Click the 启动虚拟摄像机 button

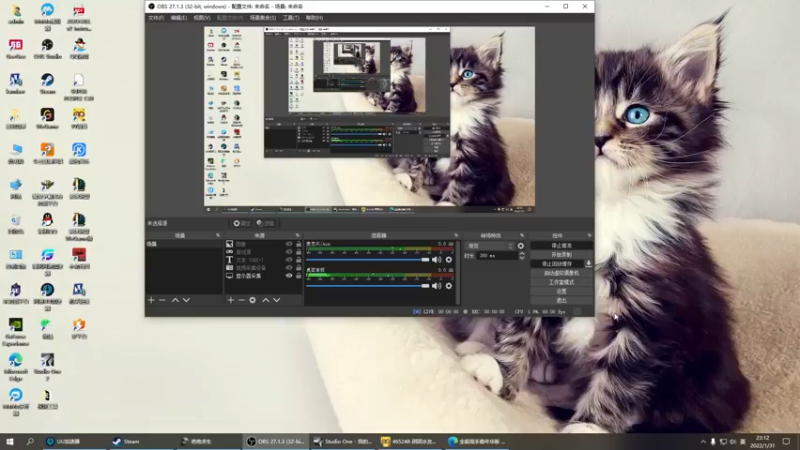pos(561,273)
